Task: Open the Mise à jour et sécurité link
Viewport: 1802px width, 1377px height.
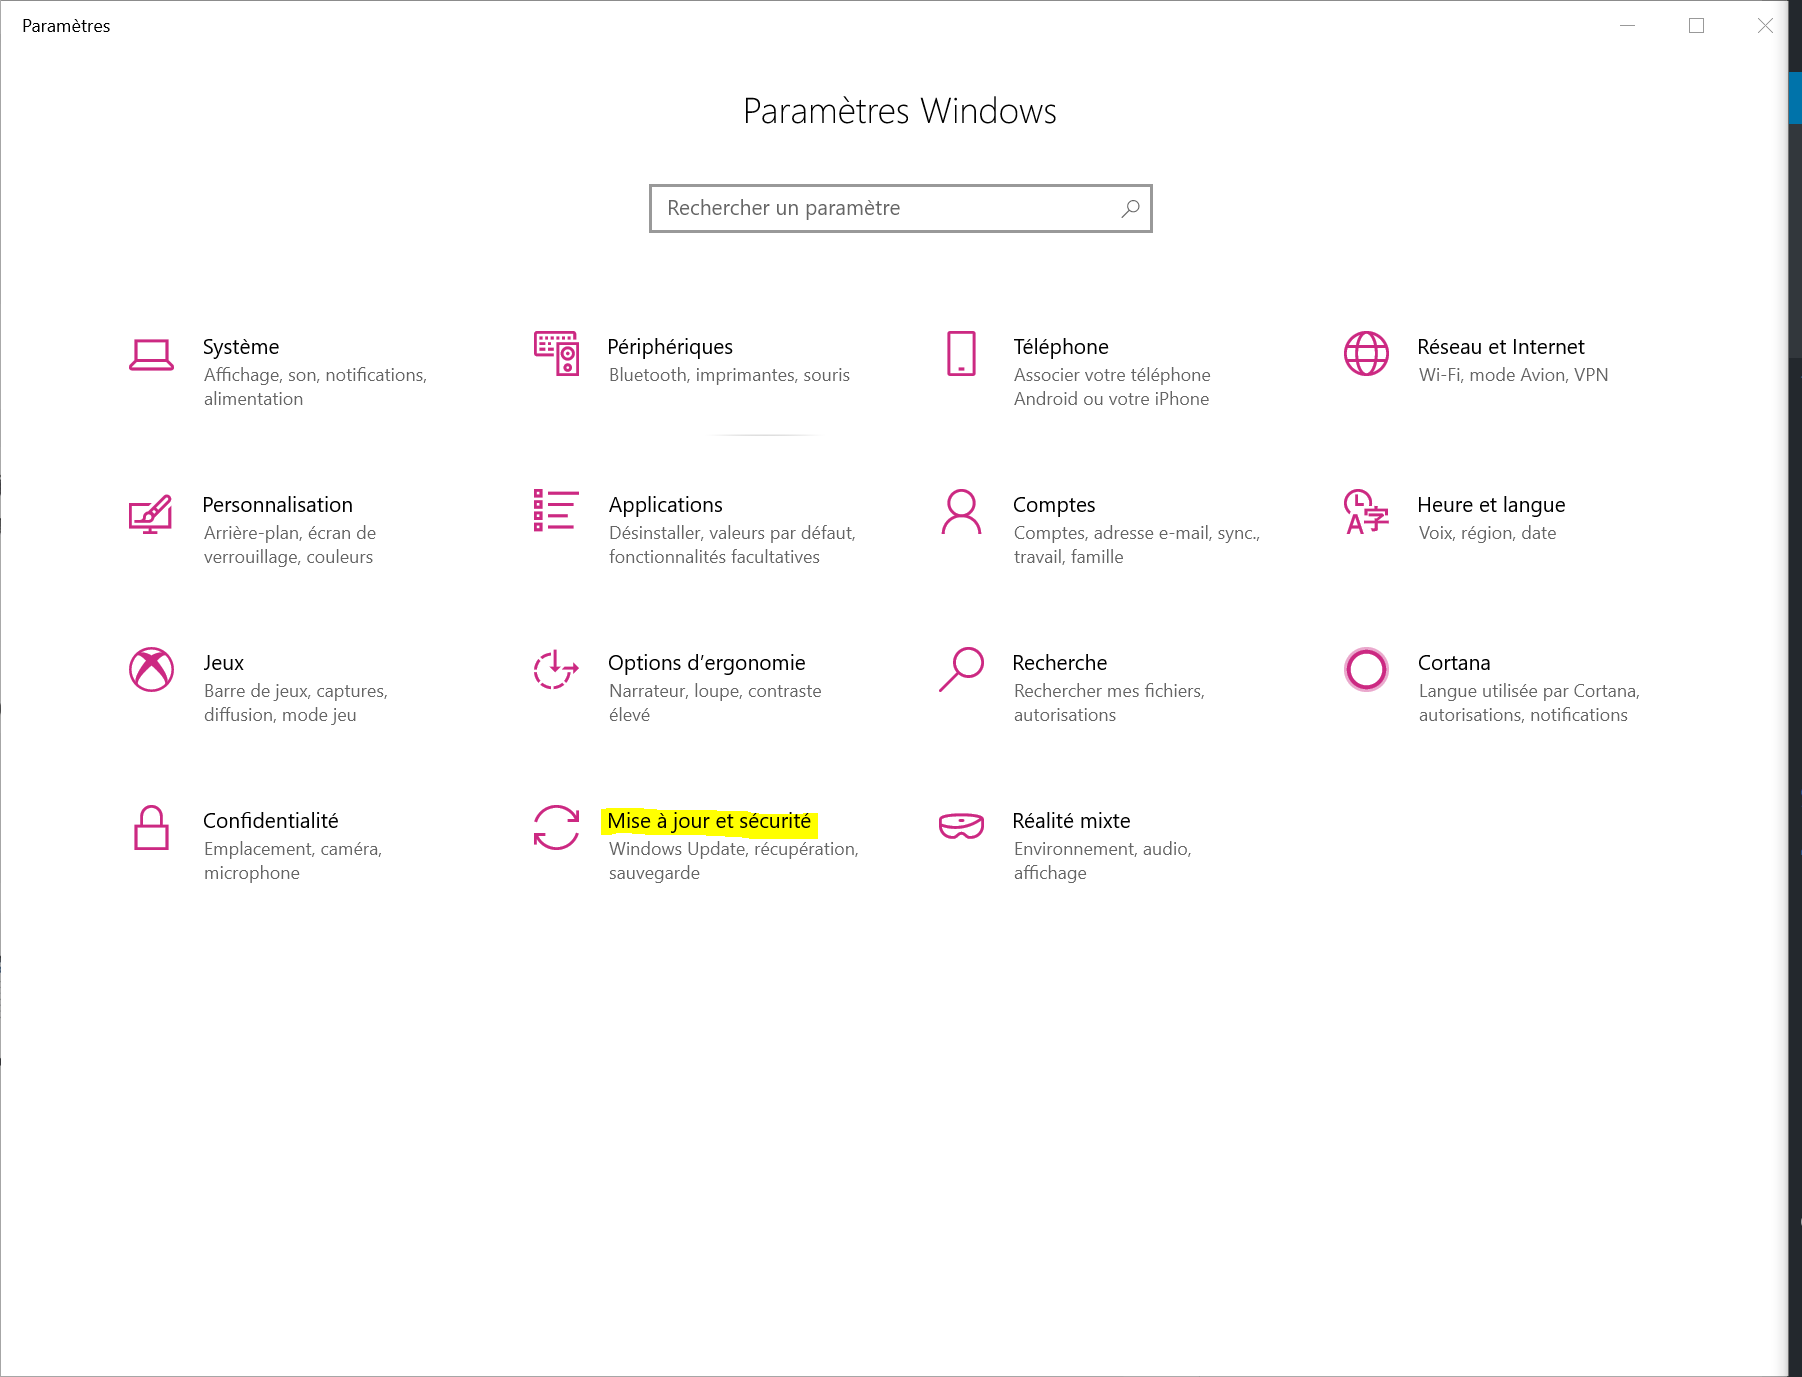Action: pyautogui.click(x=709, y=821)
